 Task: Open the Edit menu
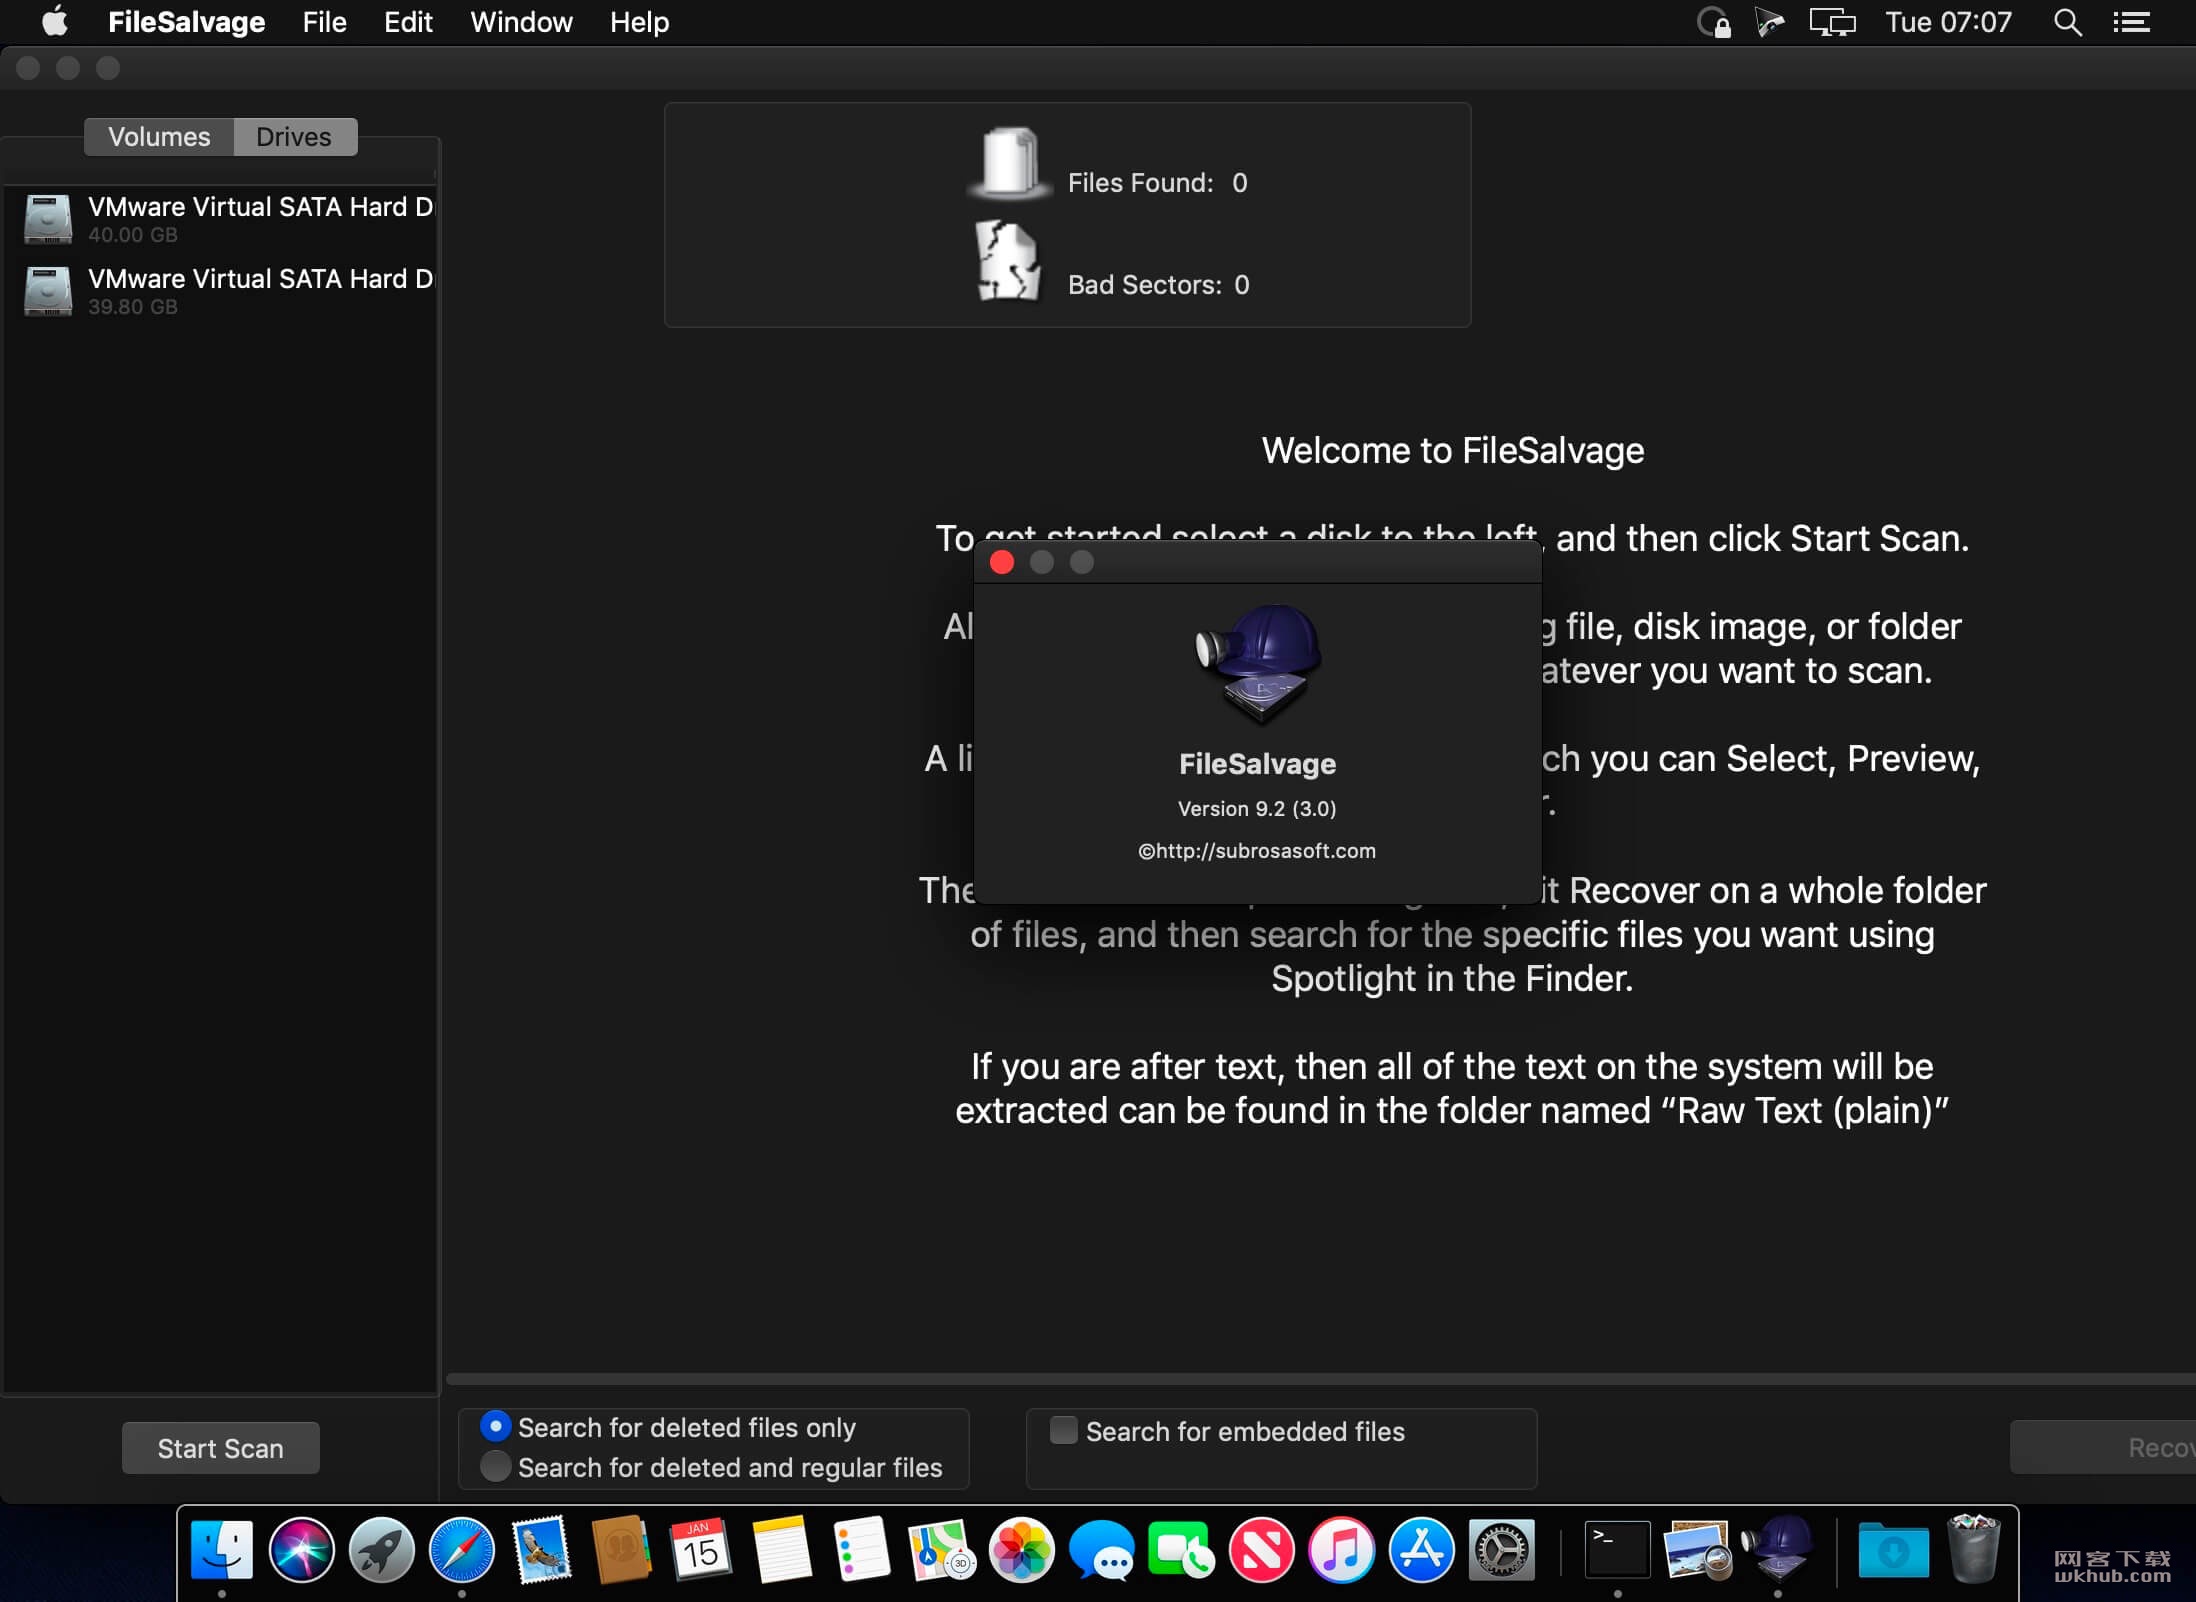(408, 22)
